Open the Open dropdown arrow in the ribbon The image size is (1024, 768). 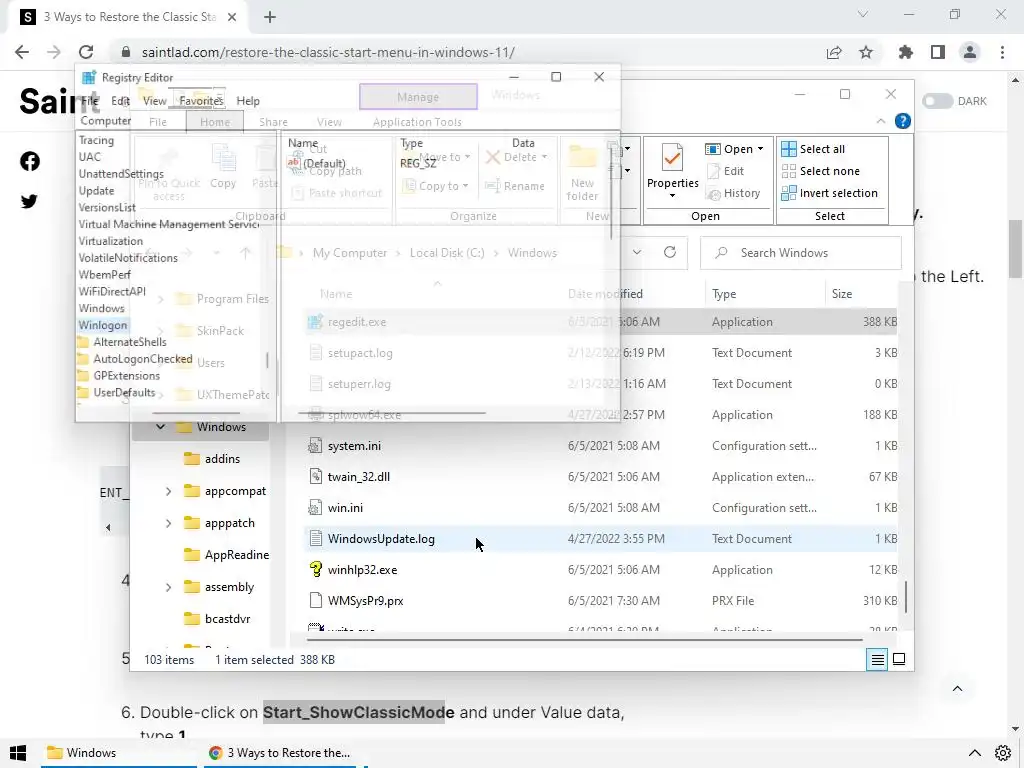[x=760, y=149]
